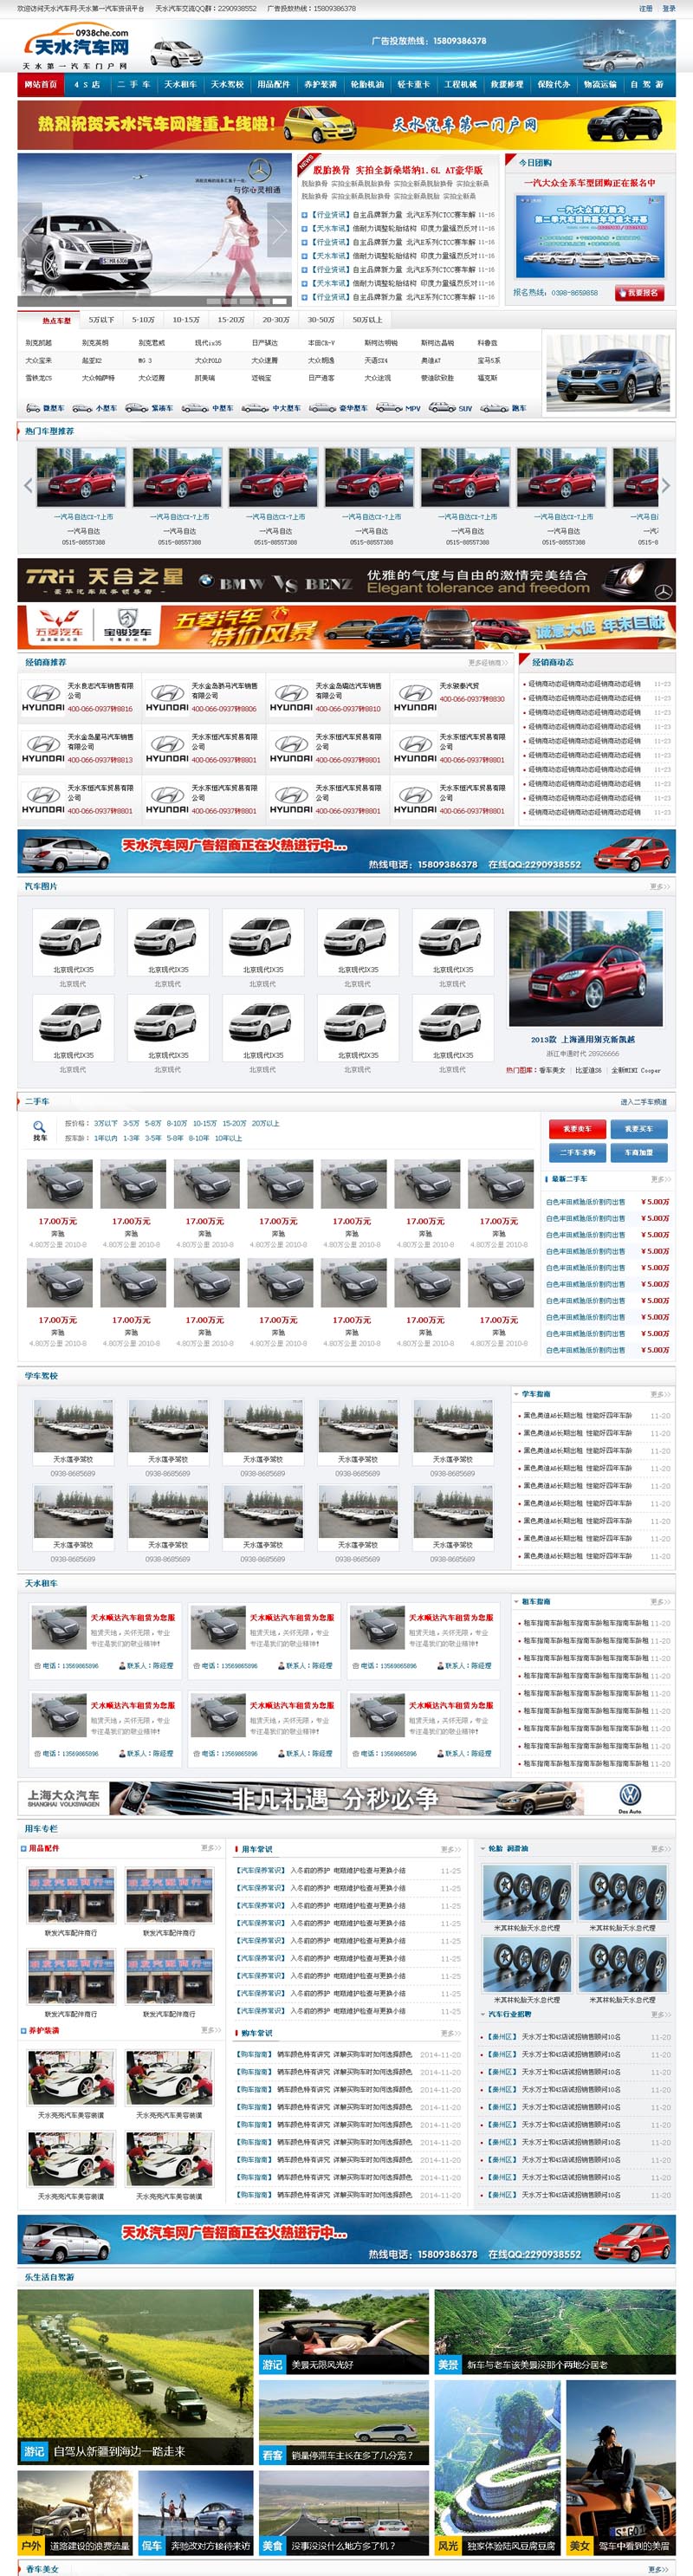Click the 登录 link in the top bar

click(669, 8)
